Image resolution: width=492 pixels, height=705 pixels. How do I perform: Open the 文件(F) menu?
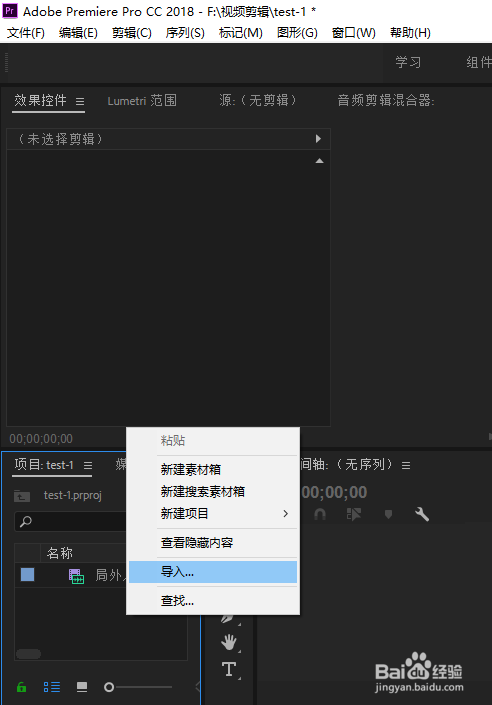pyautogui.click(x=26, y=32)
